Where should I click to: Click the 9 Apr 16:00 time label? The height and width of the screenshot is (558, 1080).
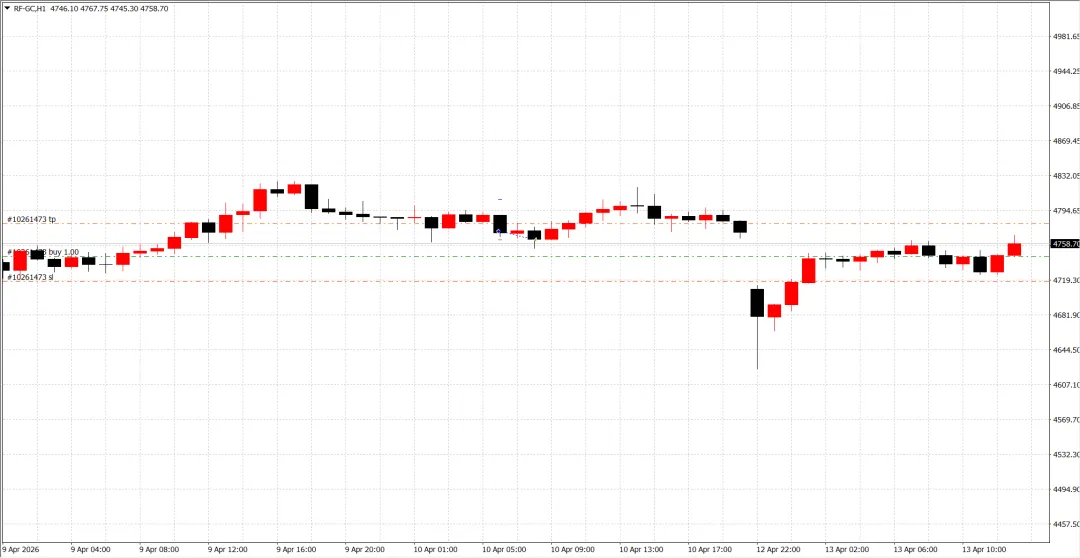(x=296, y=550)
